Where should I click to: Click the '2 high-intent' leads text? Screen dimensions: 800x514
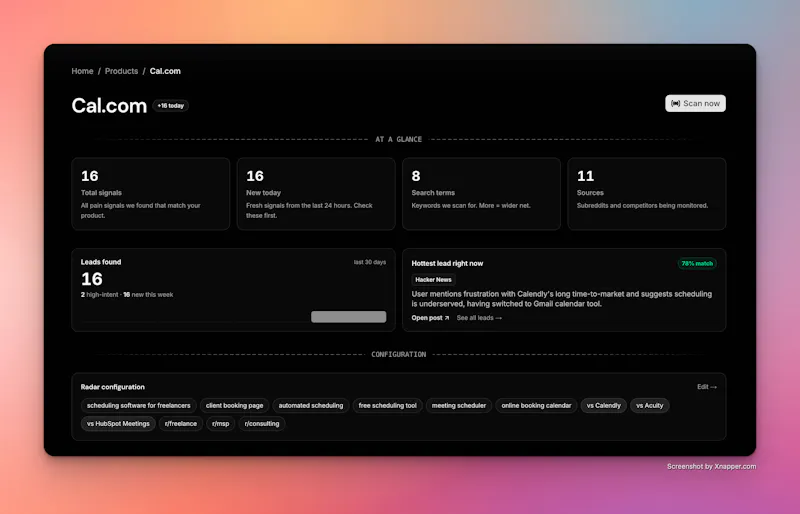click(x=99, y=295)
